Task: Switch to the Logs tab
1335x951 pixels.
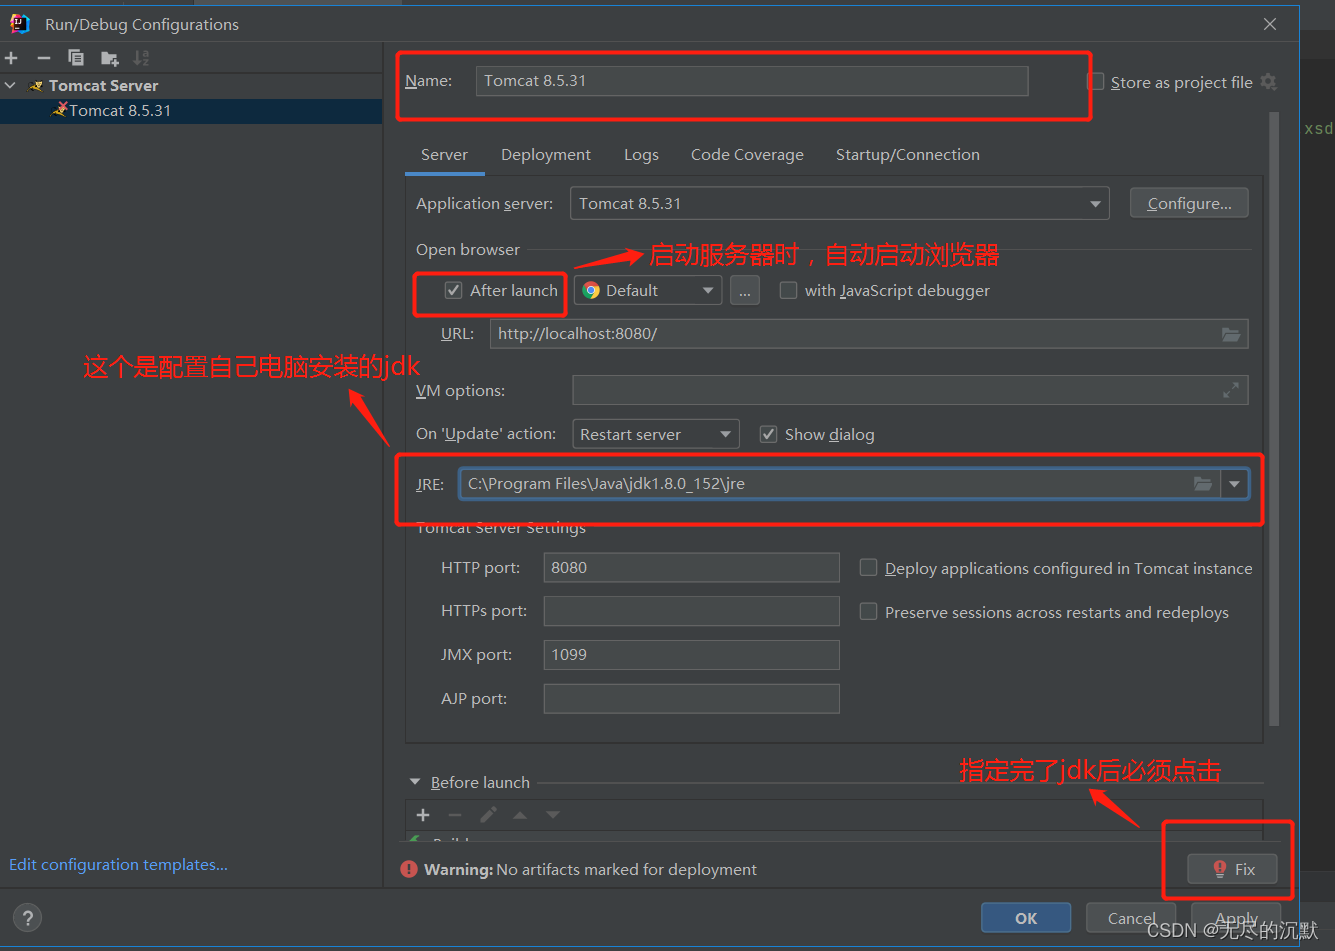Action: pos(641,155)
